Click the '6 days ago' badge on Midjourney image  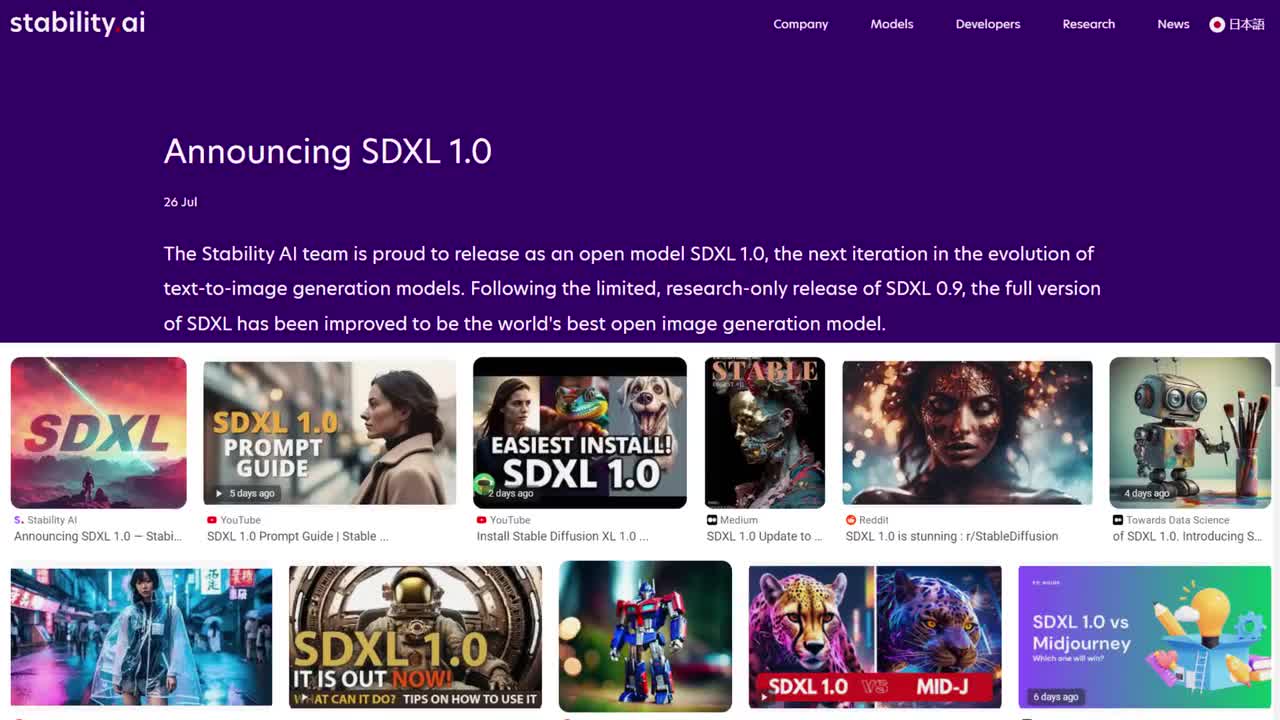pos(1056,696)
